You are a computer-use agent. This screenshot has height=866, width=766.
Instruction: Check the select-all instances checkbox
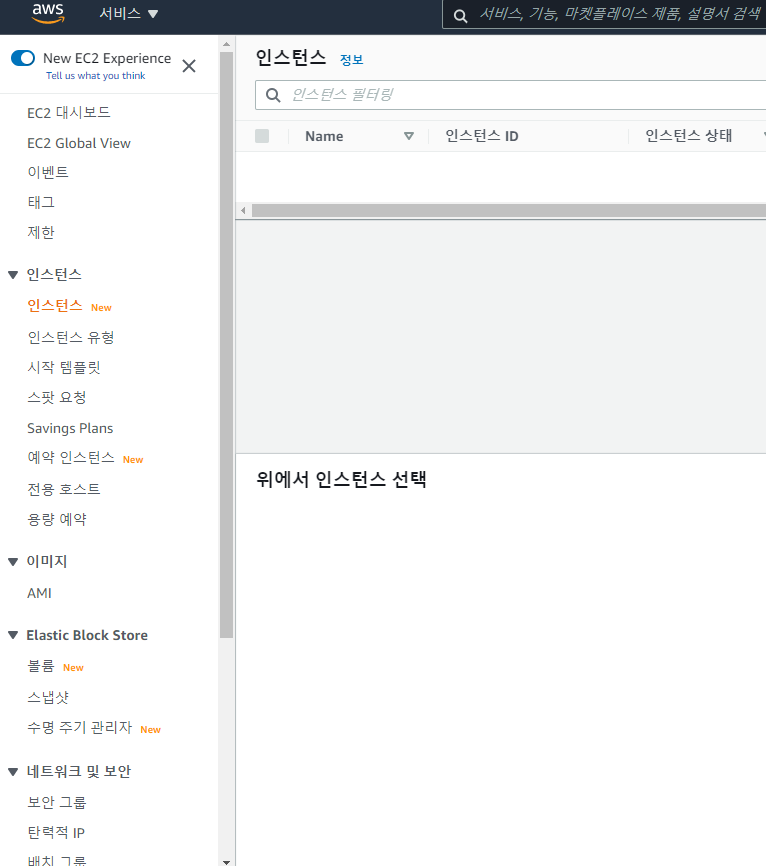tap(262, 136)
